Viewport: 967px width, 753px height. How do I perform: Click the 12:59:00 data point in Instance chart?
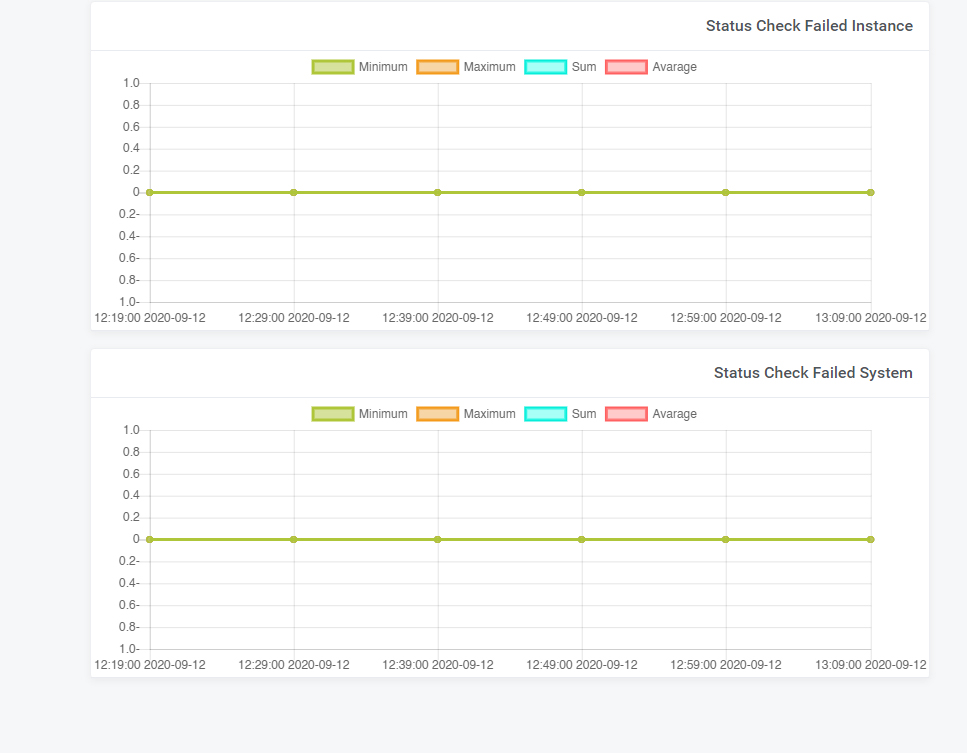click(726, 192)
